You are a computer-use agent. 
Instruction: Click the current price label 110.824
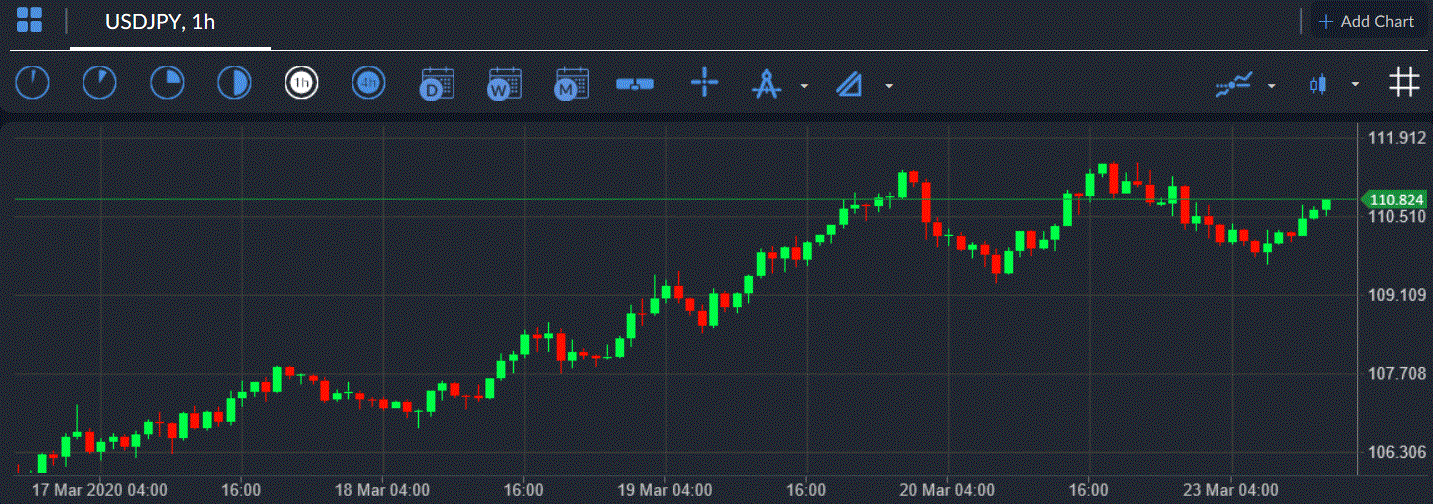(x=1393, y=200)
